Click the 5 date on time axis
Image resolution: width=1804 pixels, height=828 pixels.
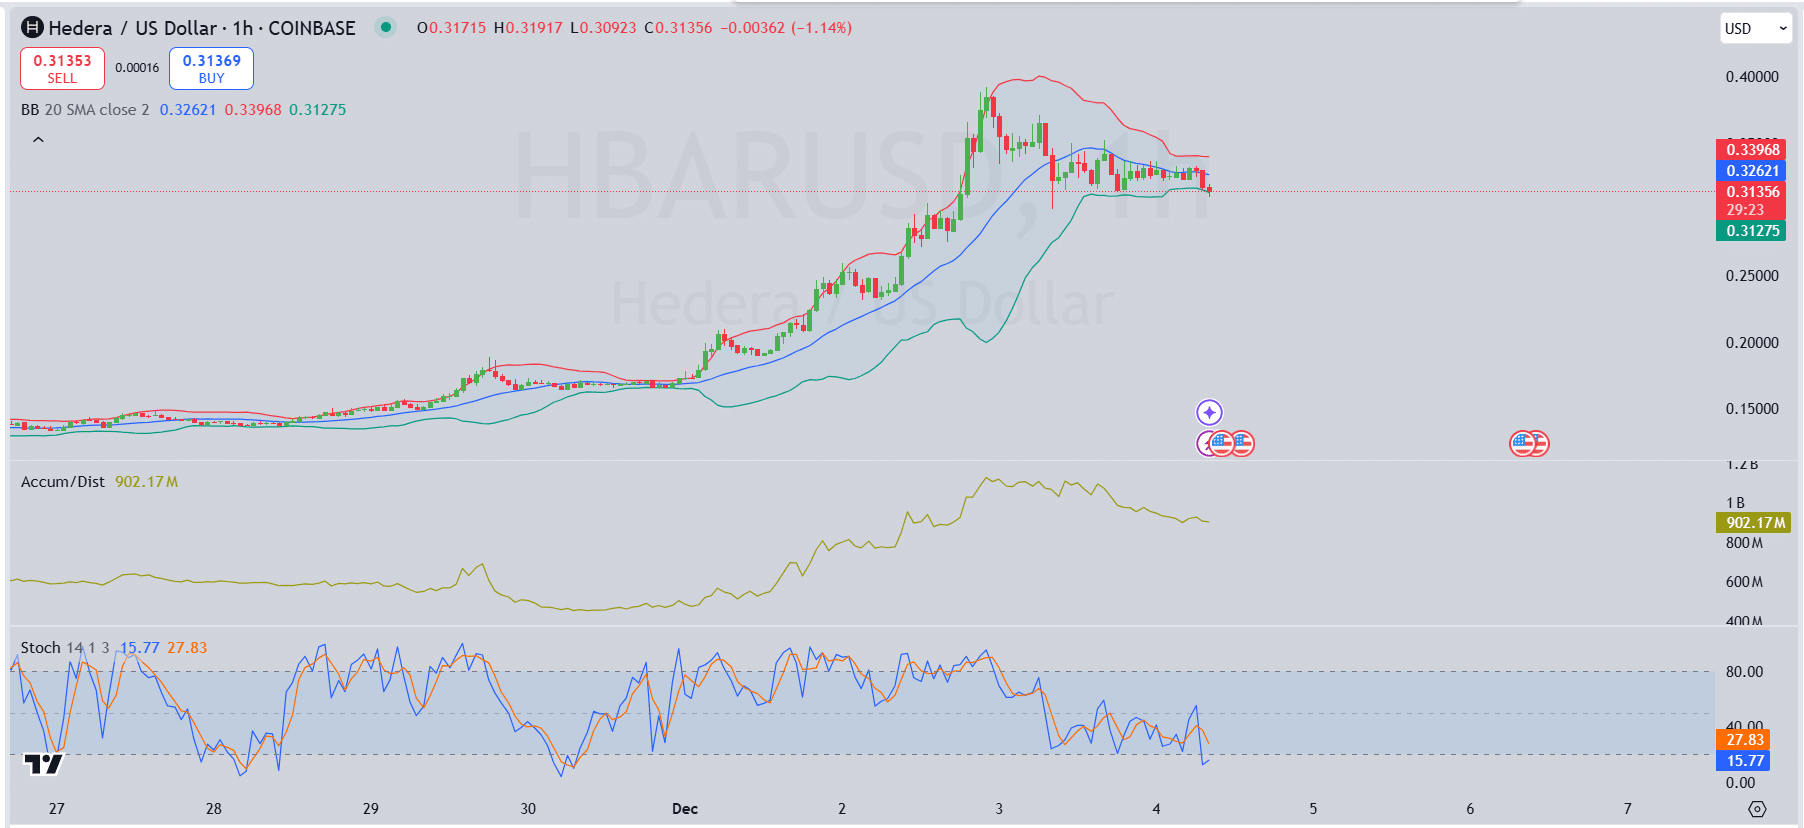click(1313, 809)
